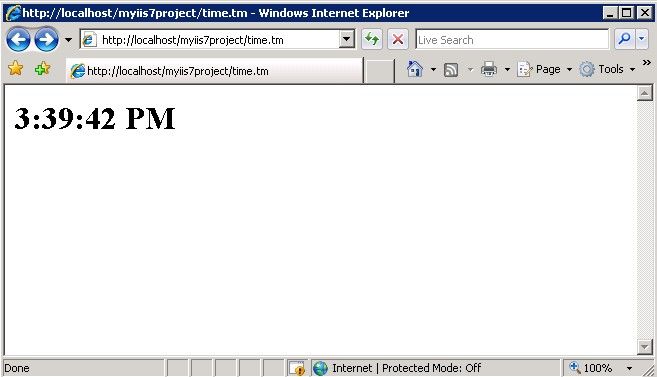This screenshot has width=657, height=377.
Task: Click the IE logo in title bar
Action: pos(13,13)
